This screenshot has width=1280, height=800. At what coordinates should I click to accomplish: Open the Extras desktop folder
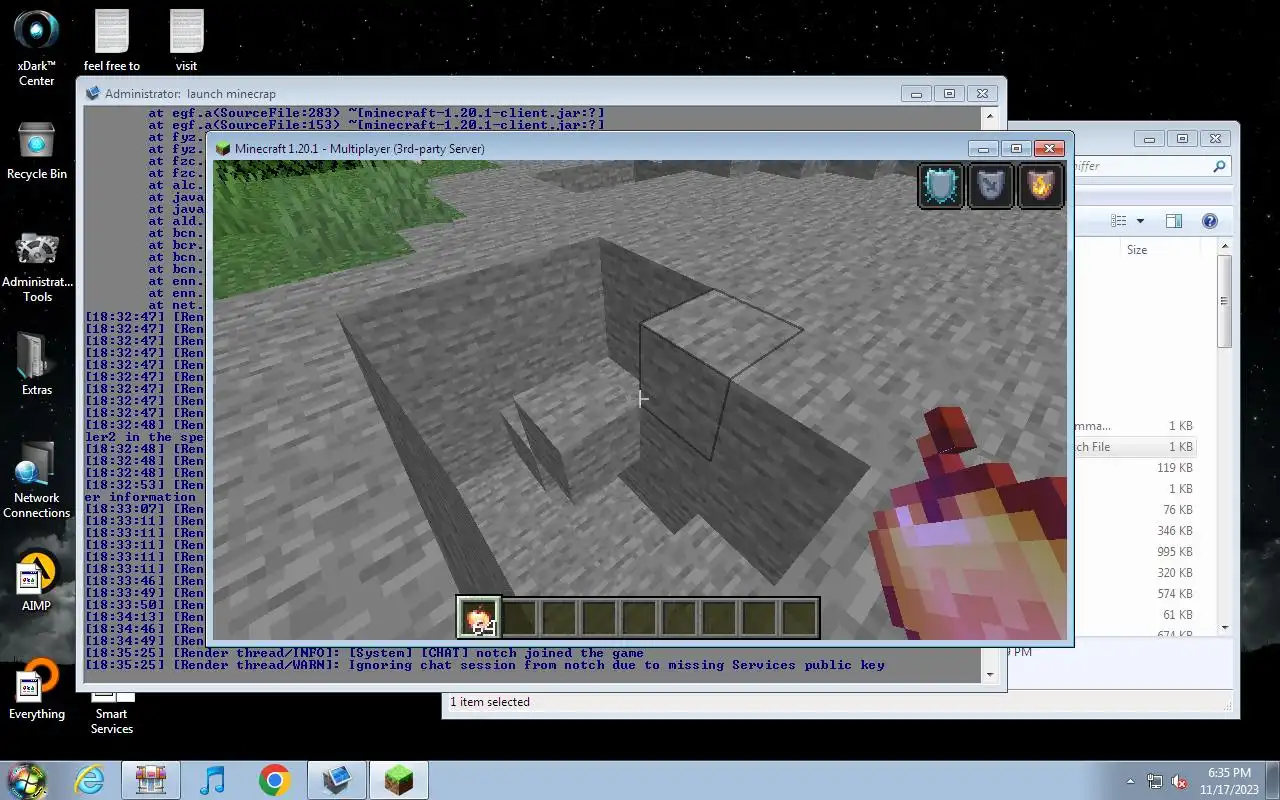(x=37, y=362)
